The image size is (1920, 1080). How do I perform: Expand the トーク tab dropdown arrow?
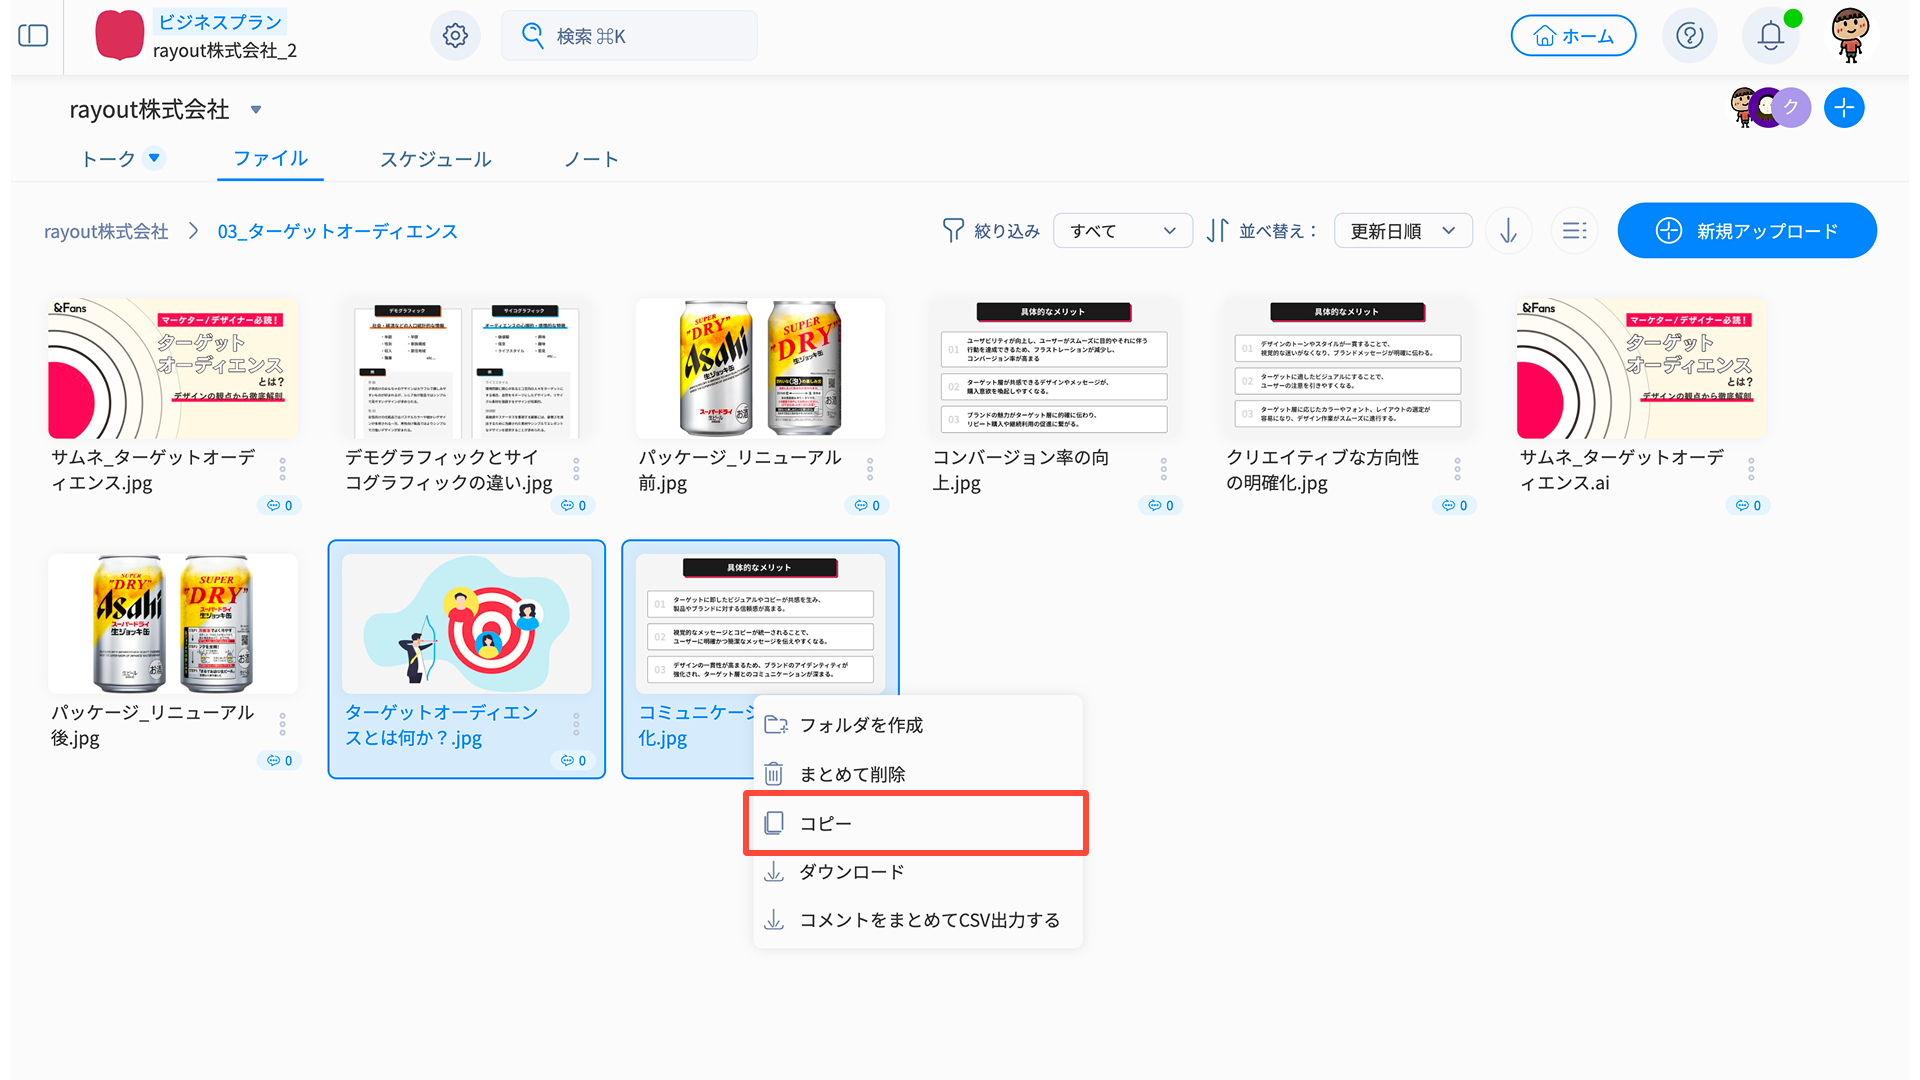(154, 158)
